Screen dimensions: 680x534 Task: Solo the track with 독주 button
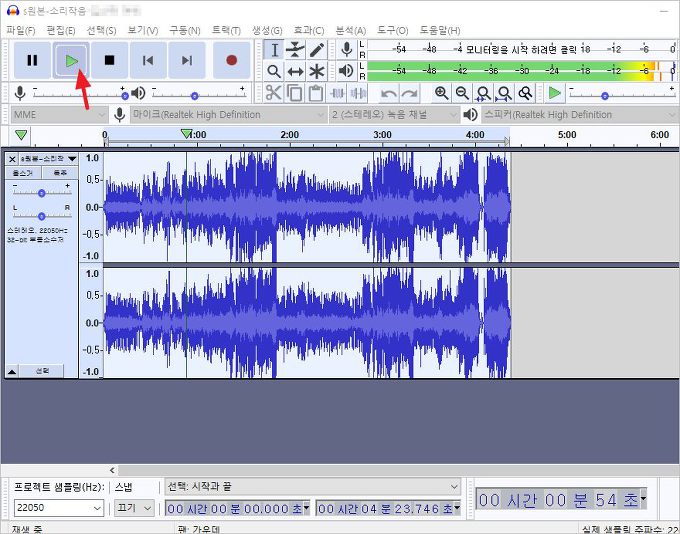[x=60, y=173]
